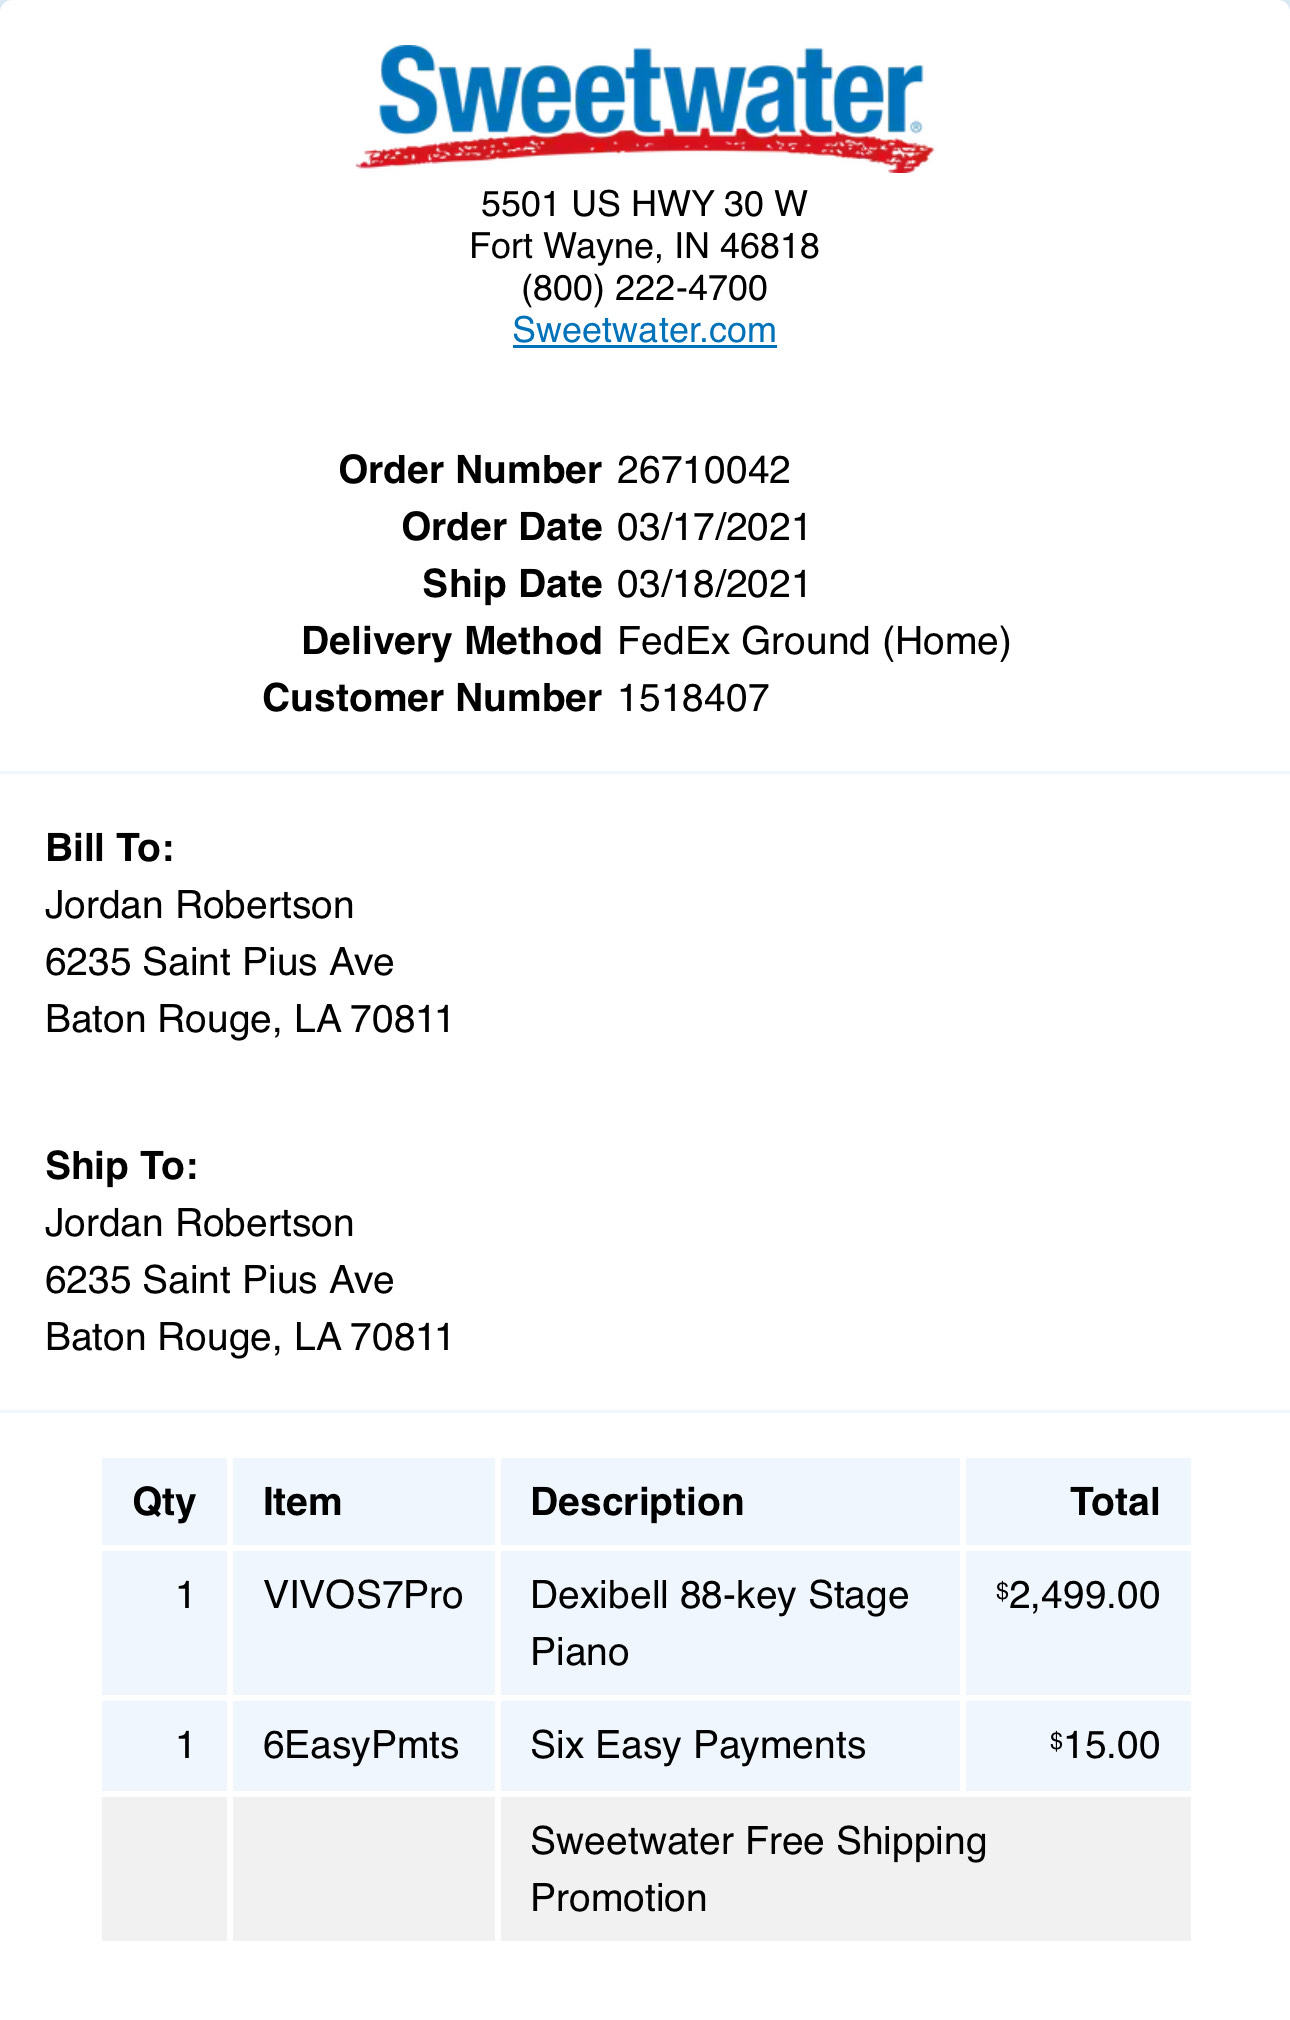The height and width of the screenshot is (2020, 1290).
Task: Click customer number 1518407
Action: tap(693, 698)
